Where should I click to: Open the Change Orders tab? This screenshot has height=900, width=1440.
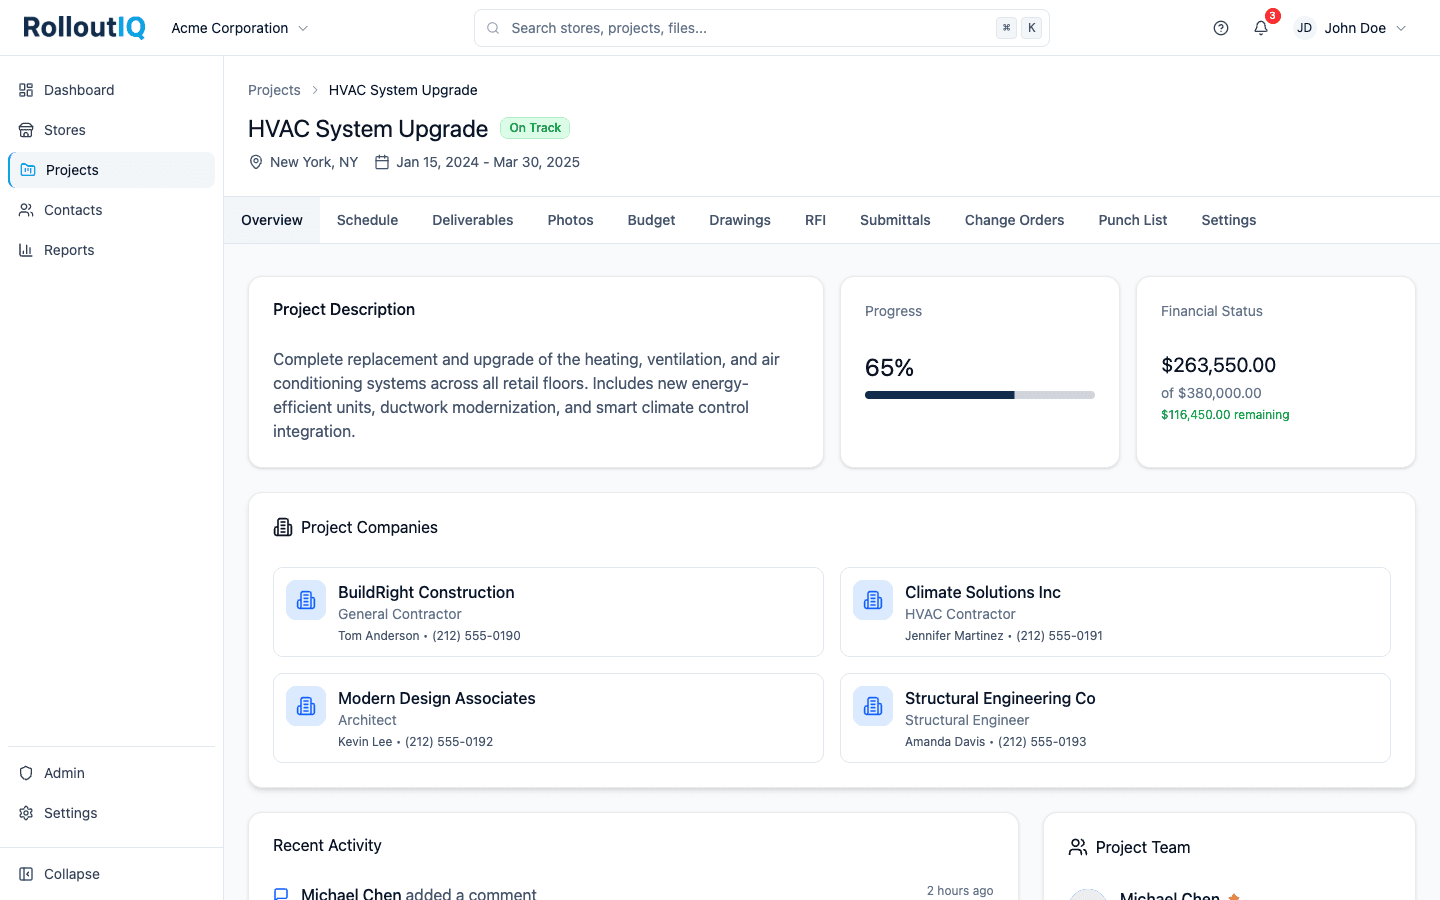[1014, 220]
